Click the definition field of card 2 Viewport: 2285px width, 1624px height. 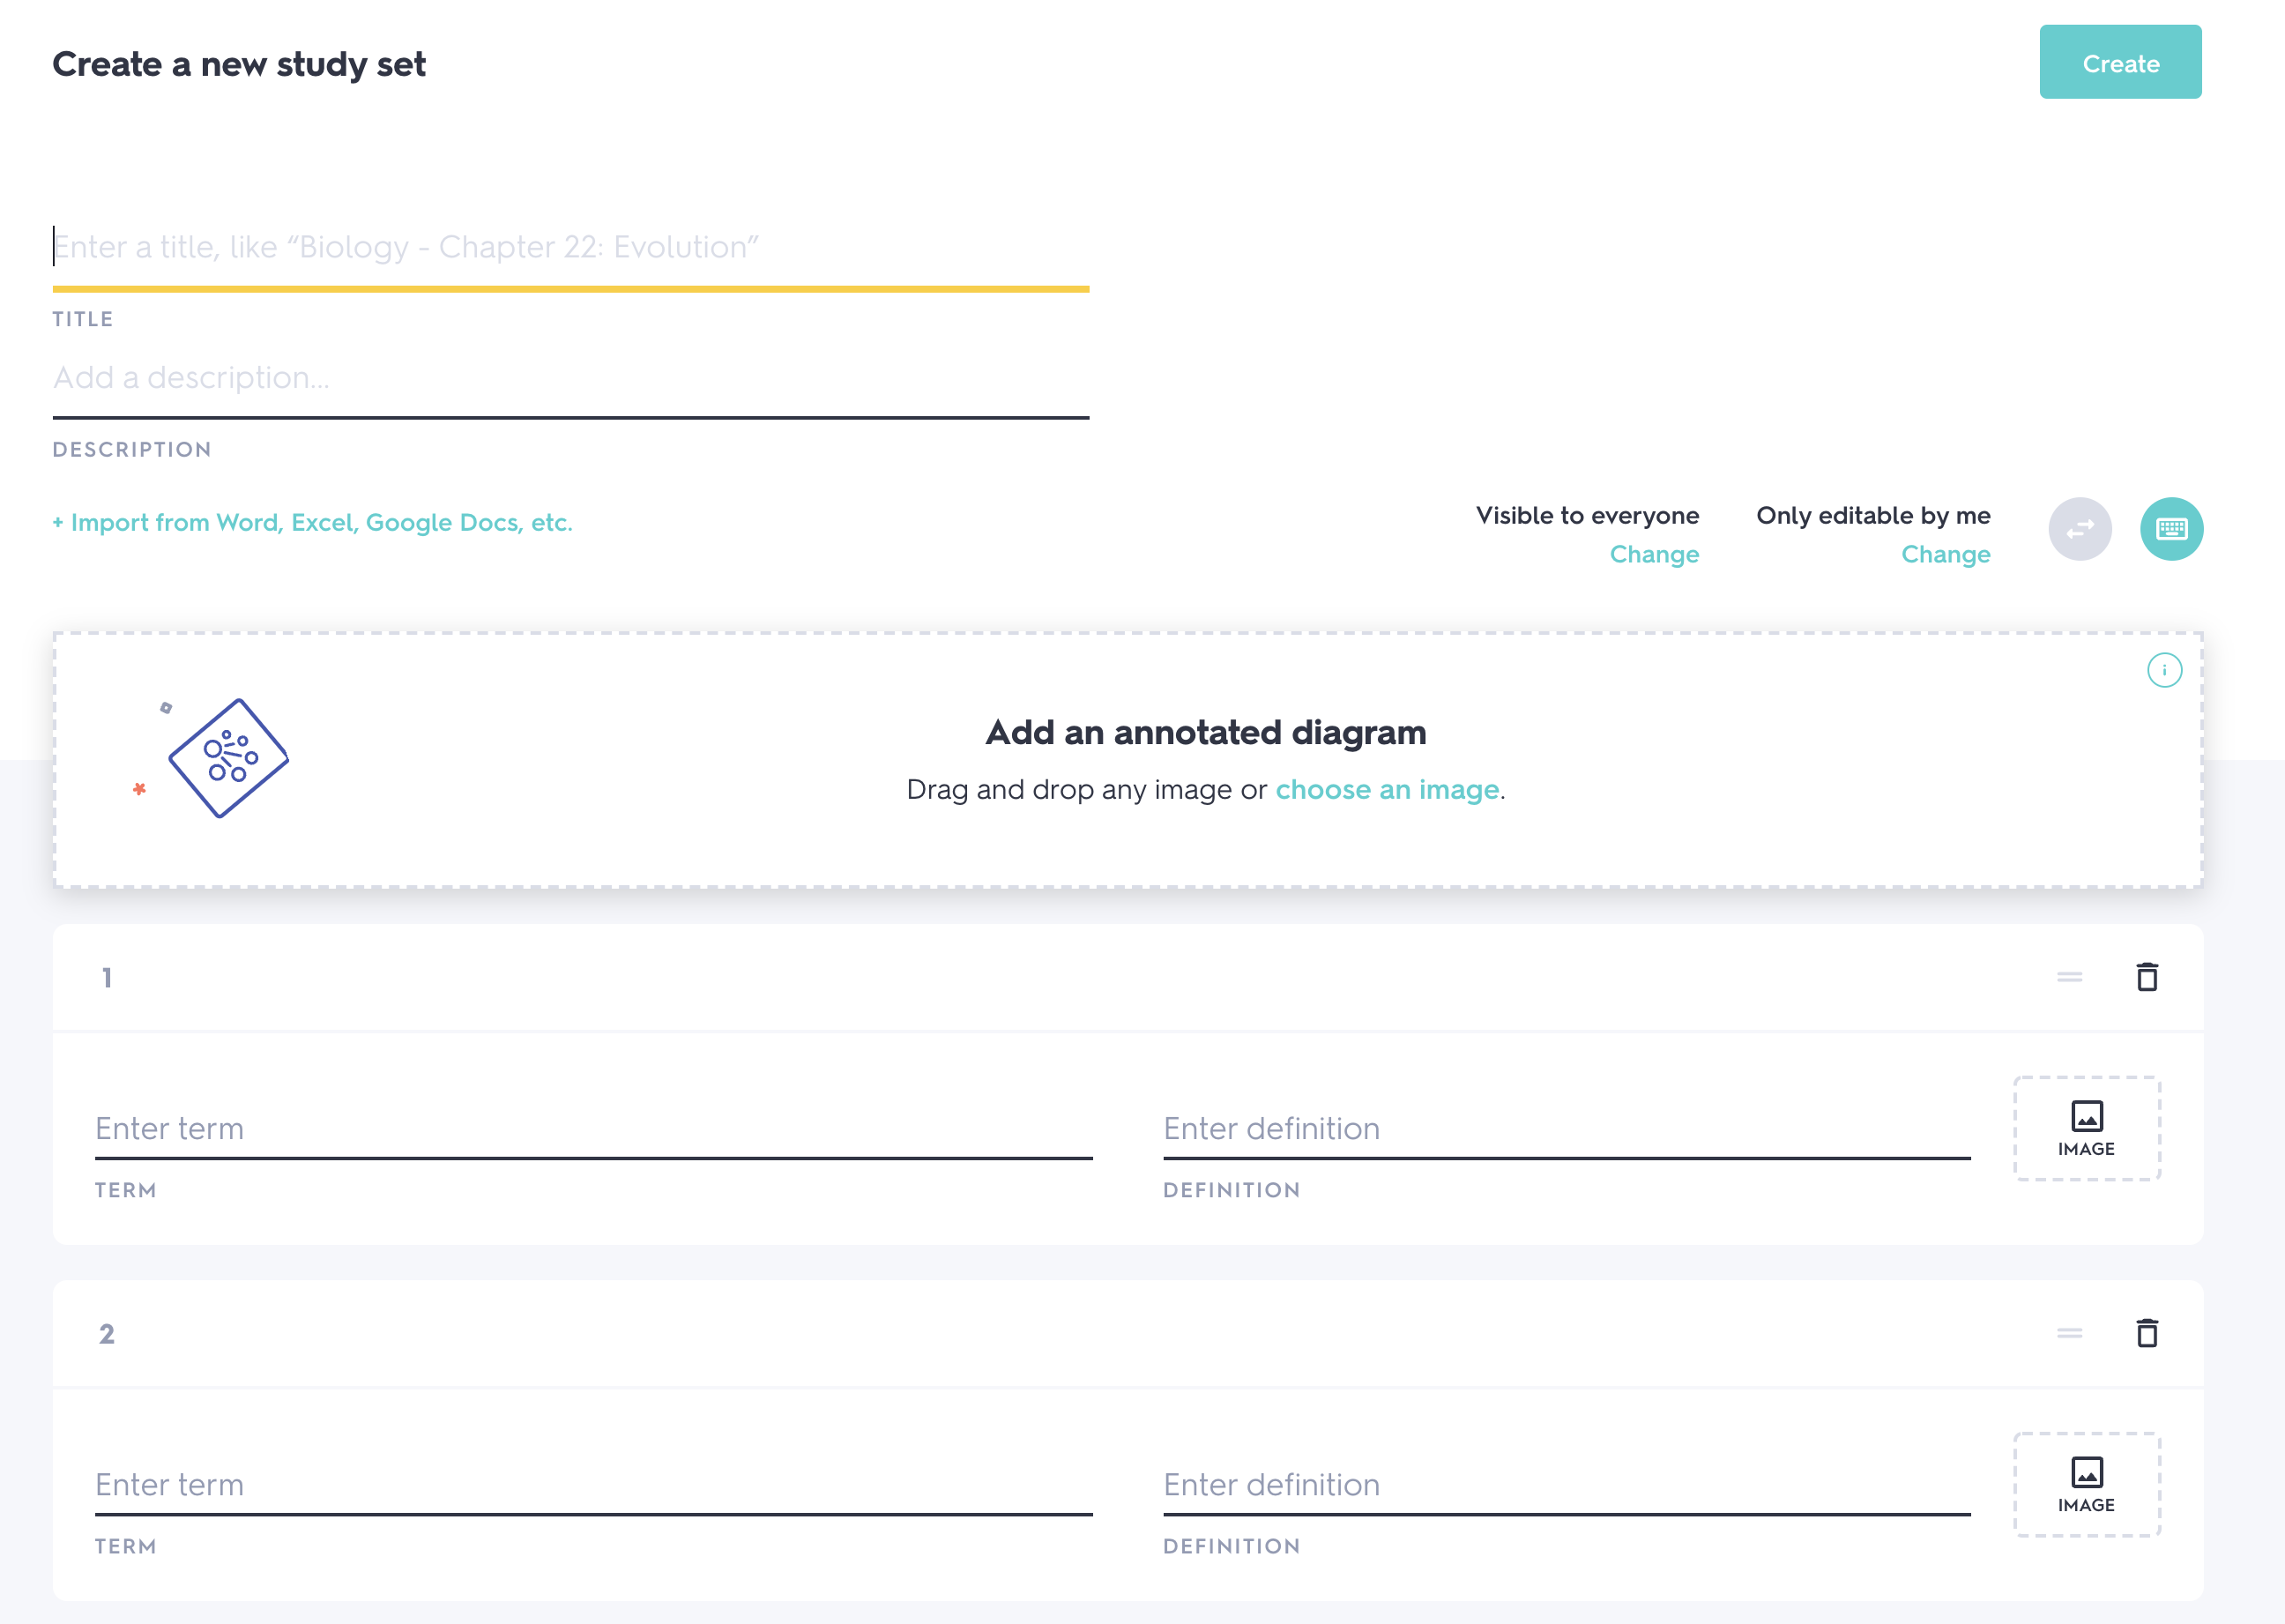[1565, 1484]
